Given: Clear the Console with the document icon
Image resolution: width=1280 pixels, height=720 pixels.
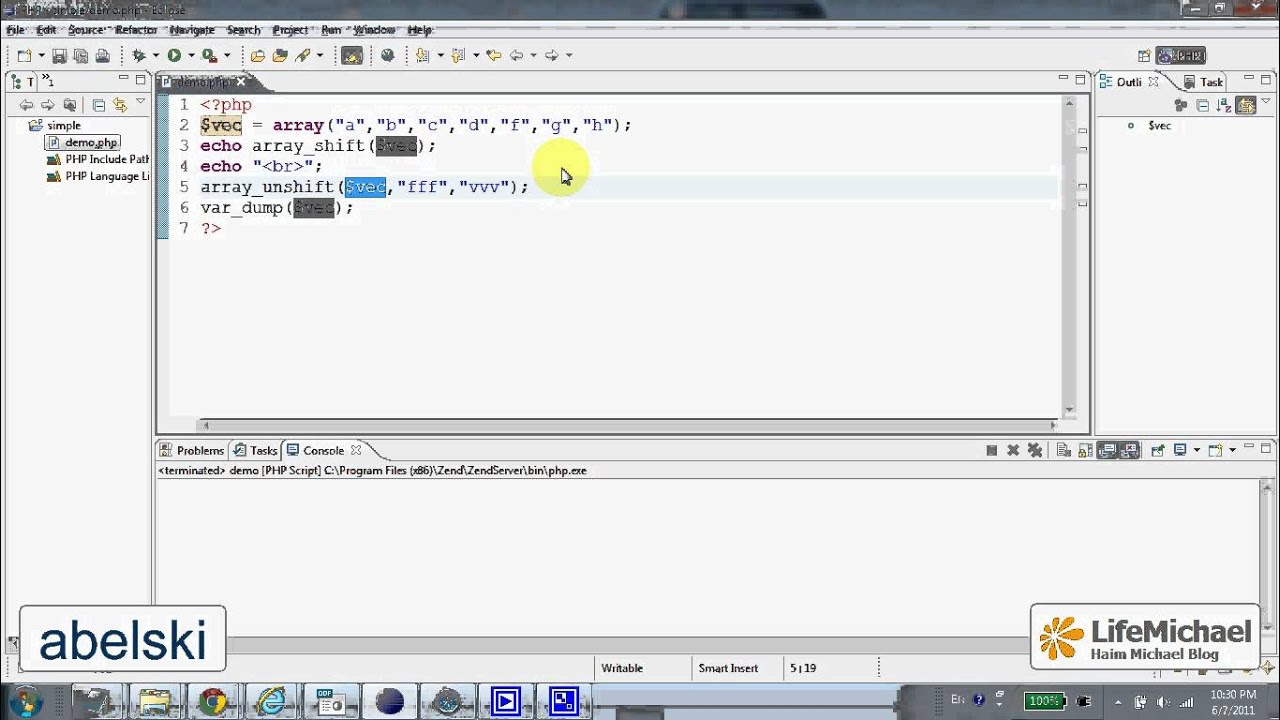Looking at the screenshot, I should click(x=1063, y=451).
